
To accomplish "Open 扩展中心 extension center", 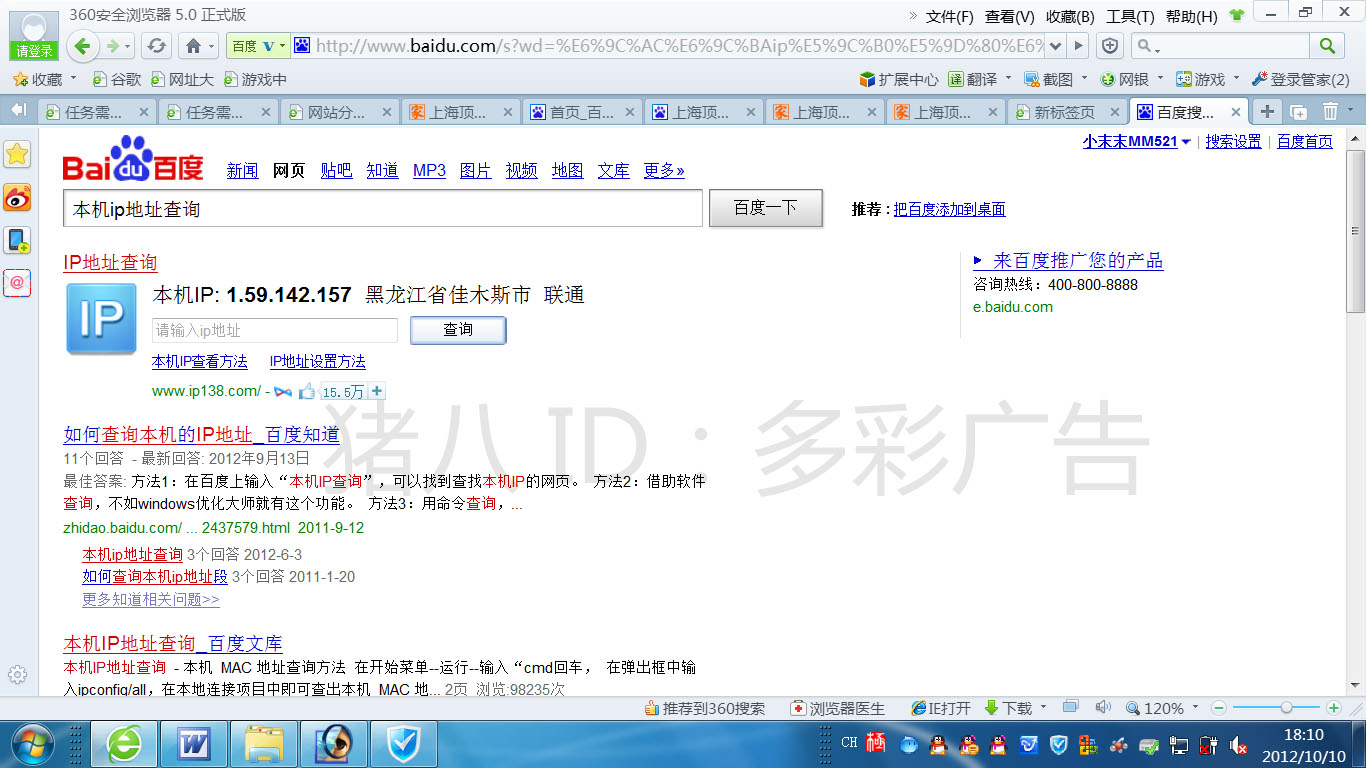I will point(899,79).
